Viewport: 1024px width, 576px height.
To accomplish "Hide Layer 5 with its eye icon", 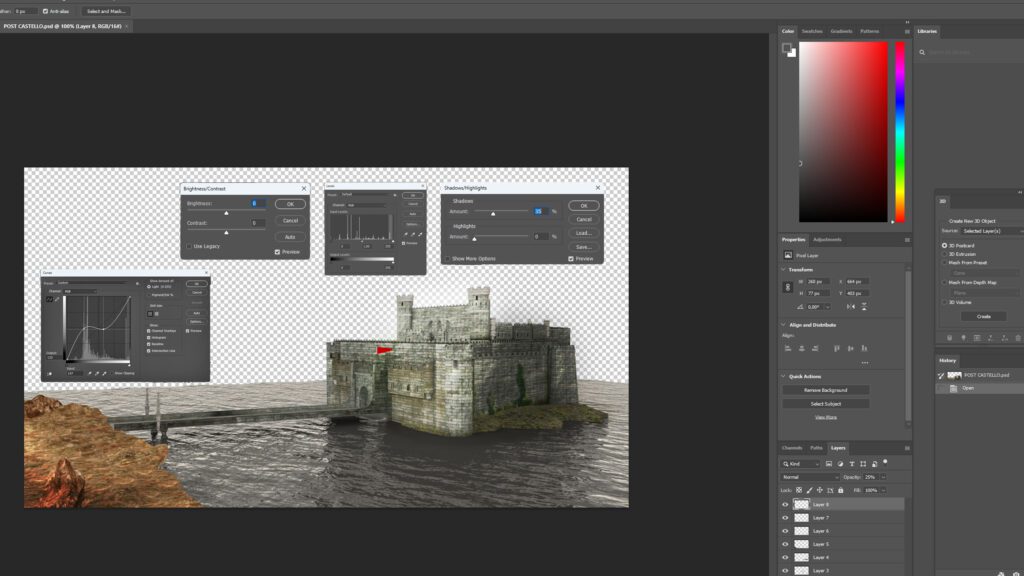I will (785, 544).
